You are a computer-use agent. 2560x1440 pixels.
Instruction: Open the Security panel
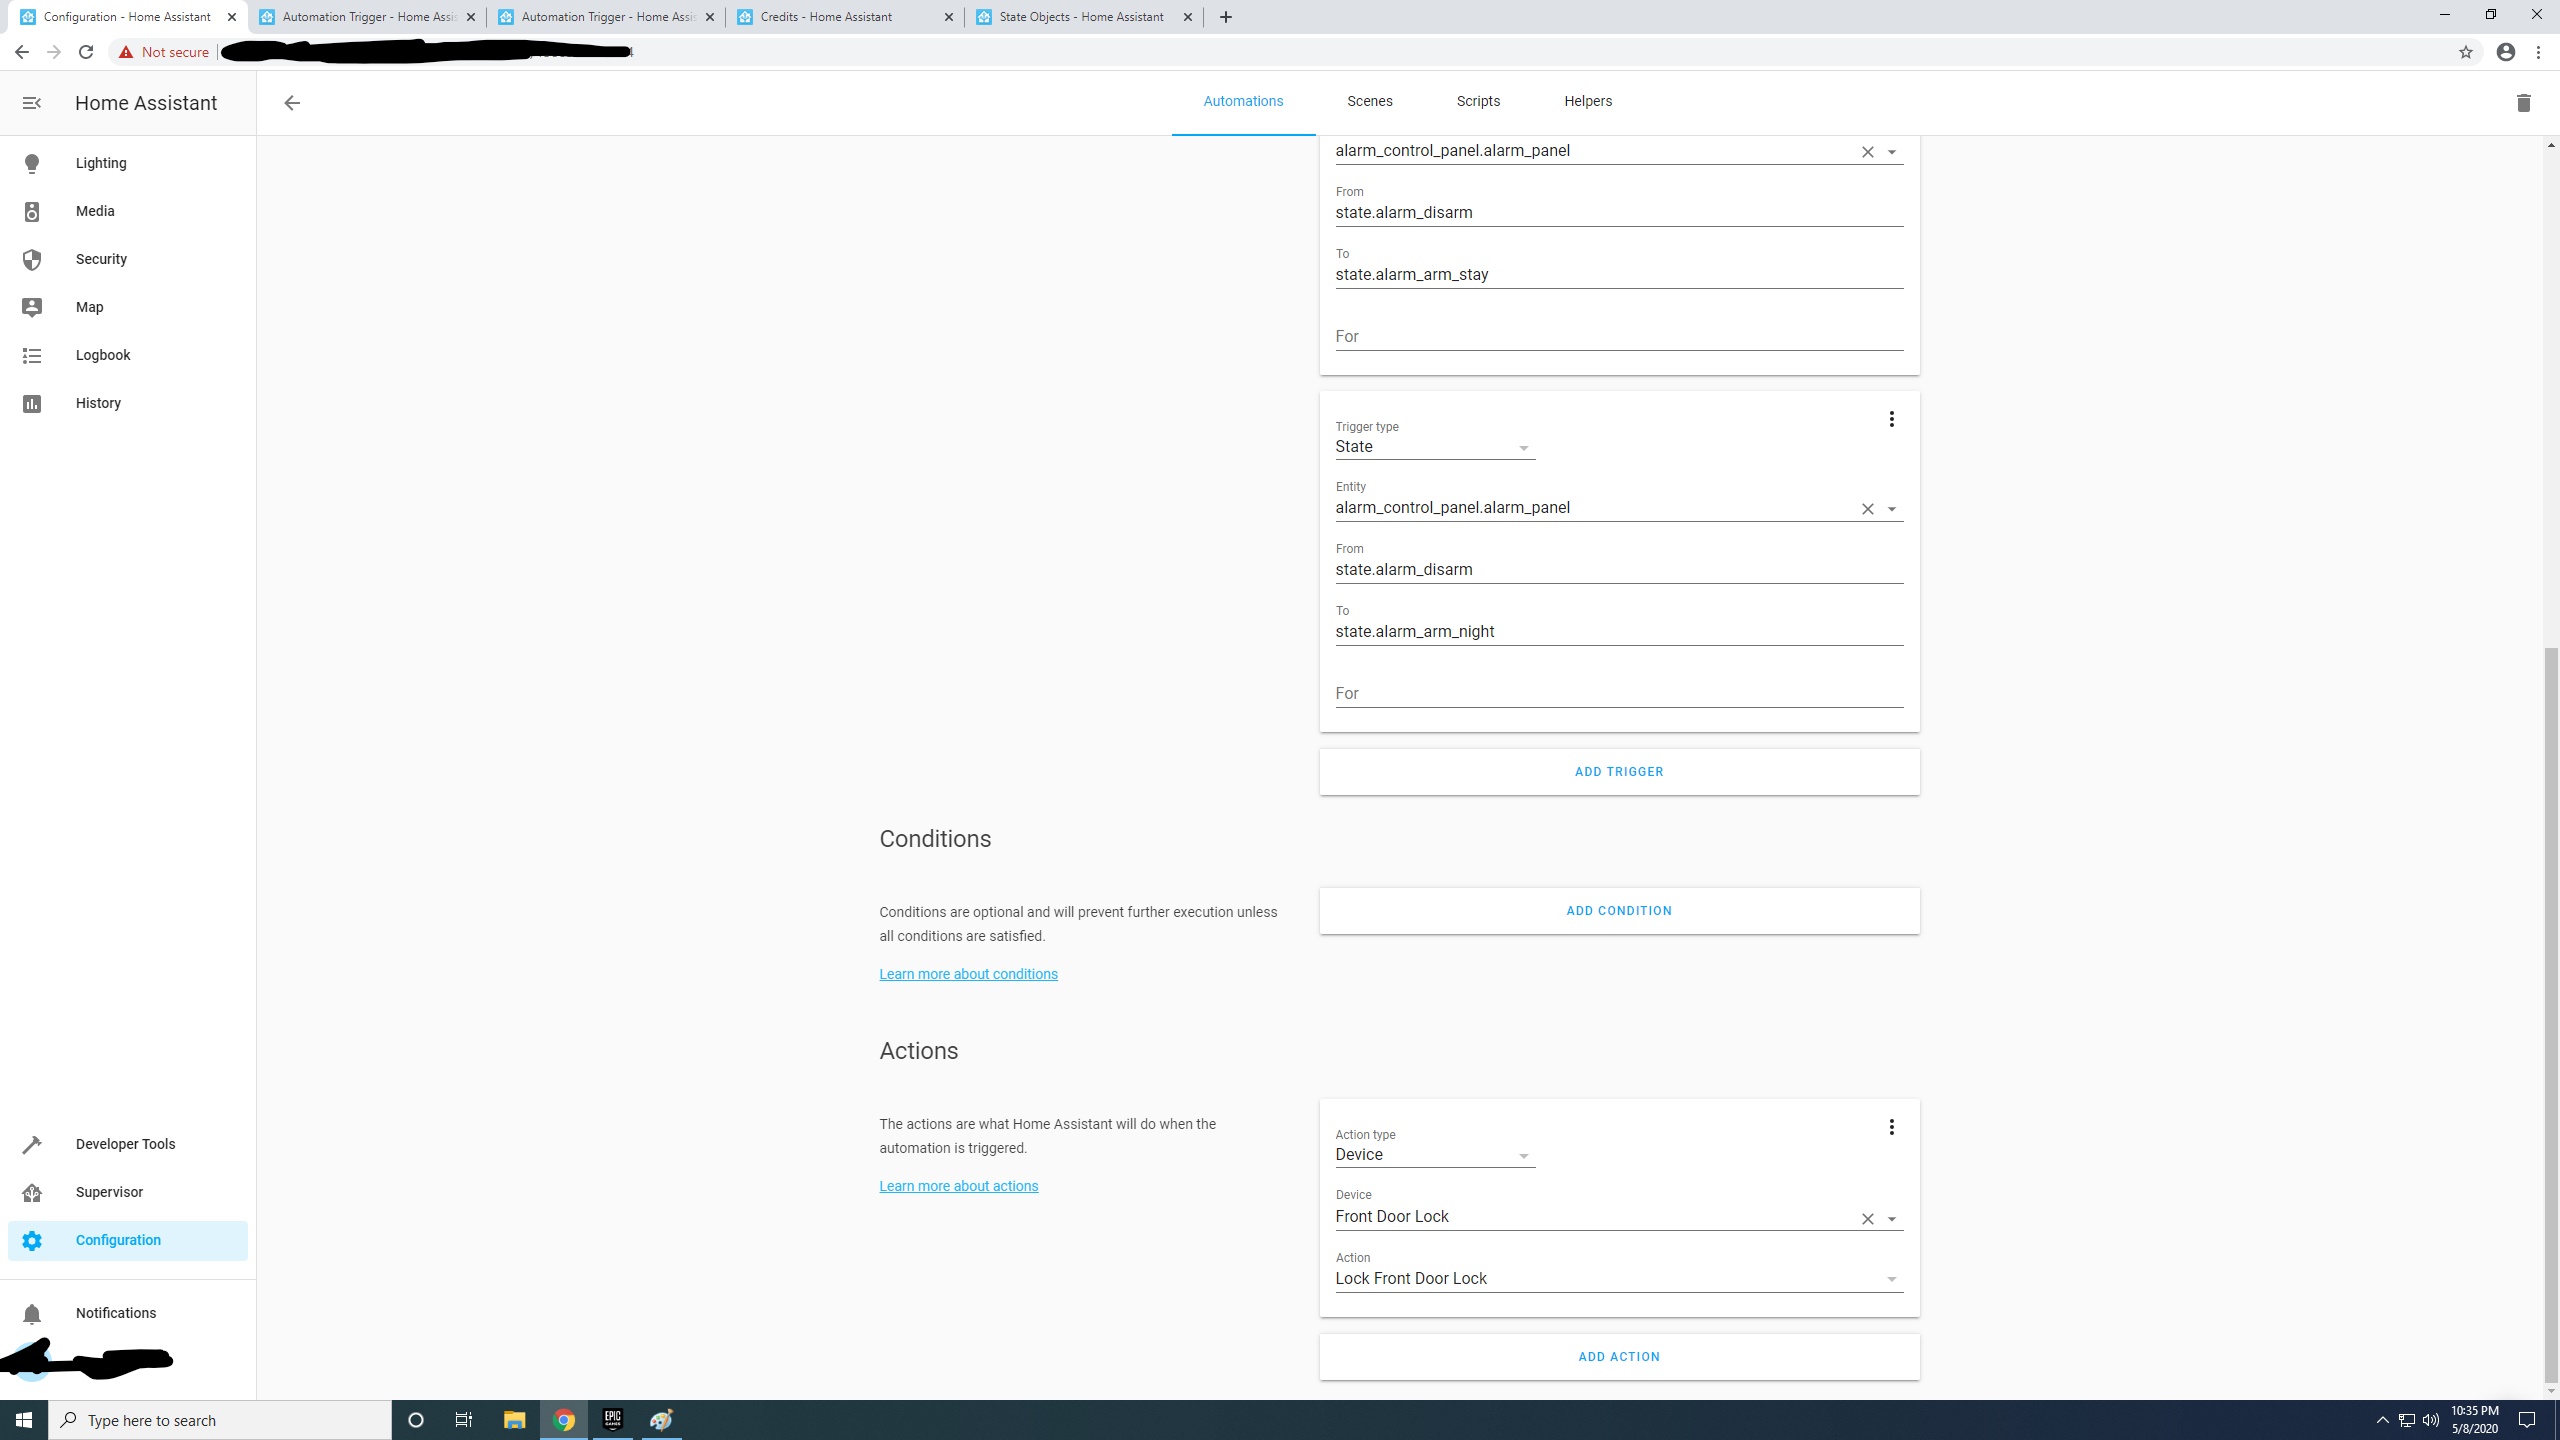coord(100,259)
